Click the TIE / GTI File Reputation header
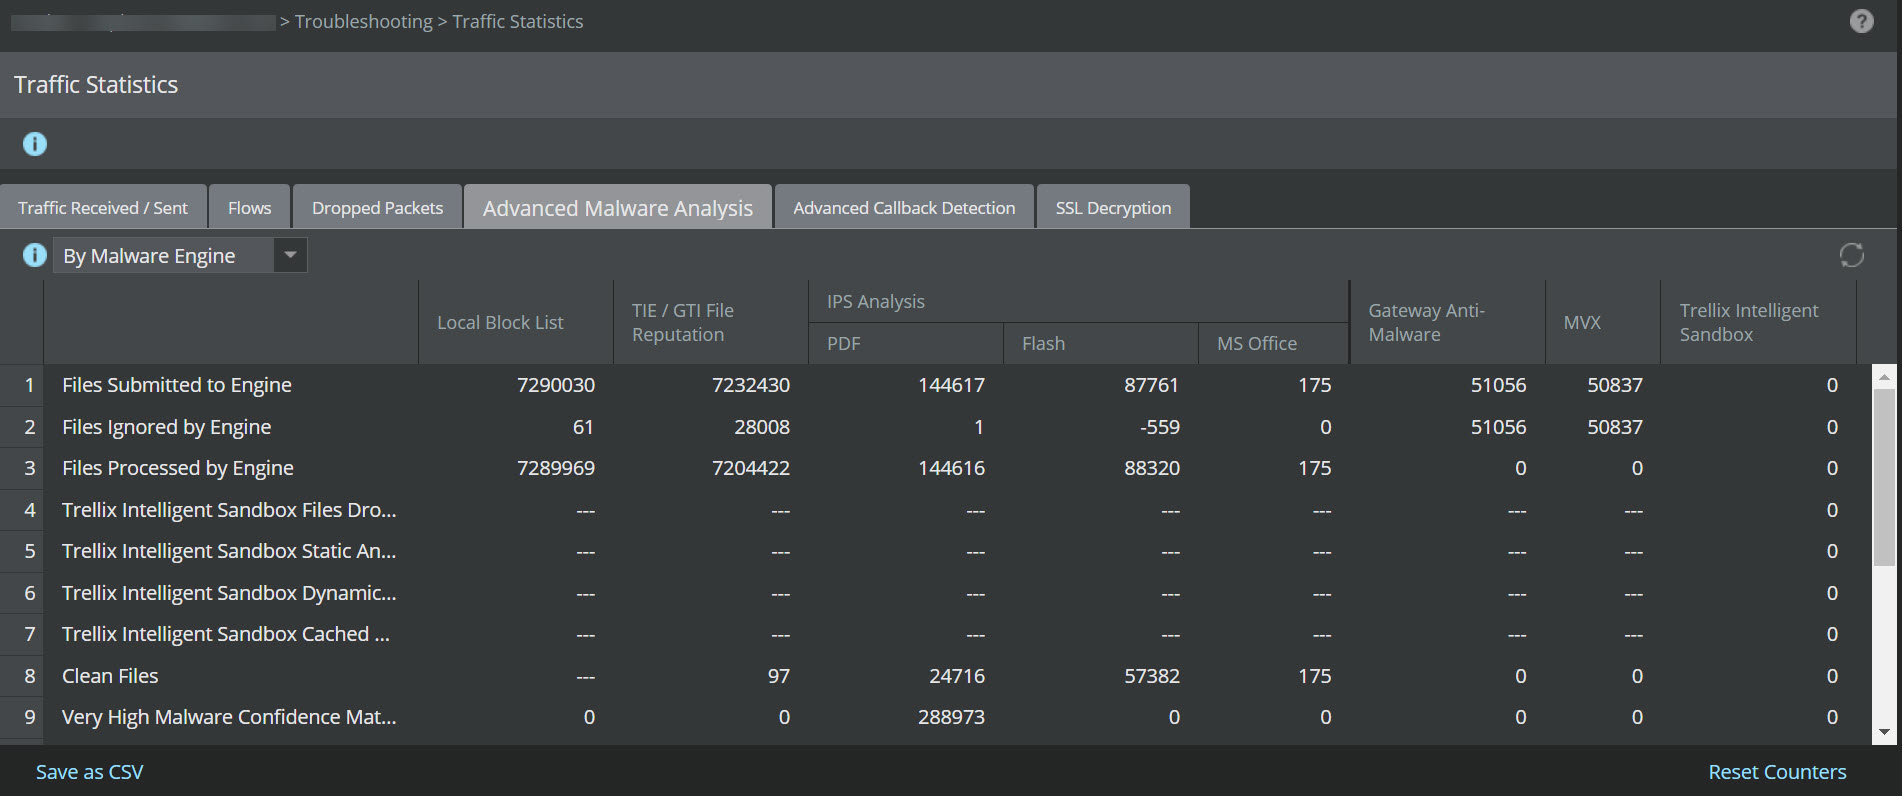Screen dimensions: 1902x796 pyautogui.click(x=710, y=322)
